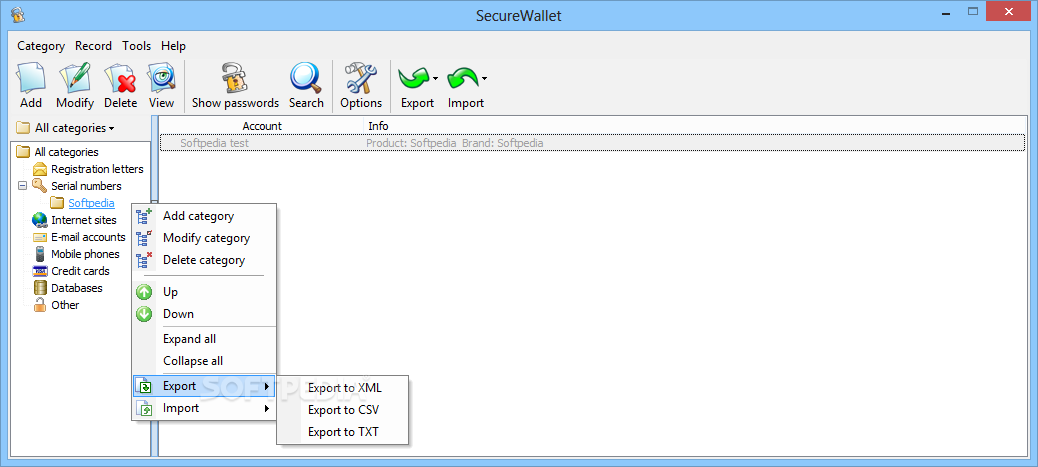Open the Export submenu entry
Screen dimensions: 1038x467
pos(204,386)
